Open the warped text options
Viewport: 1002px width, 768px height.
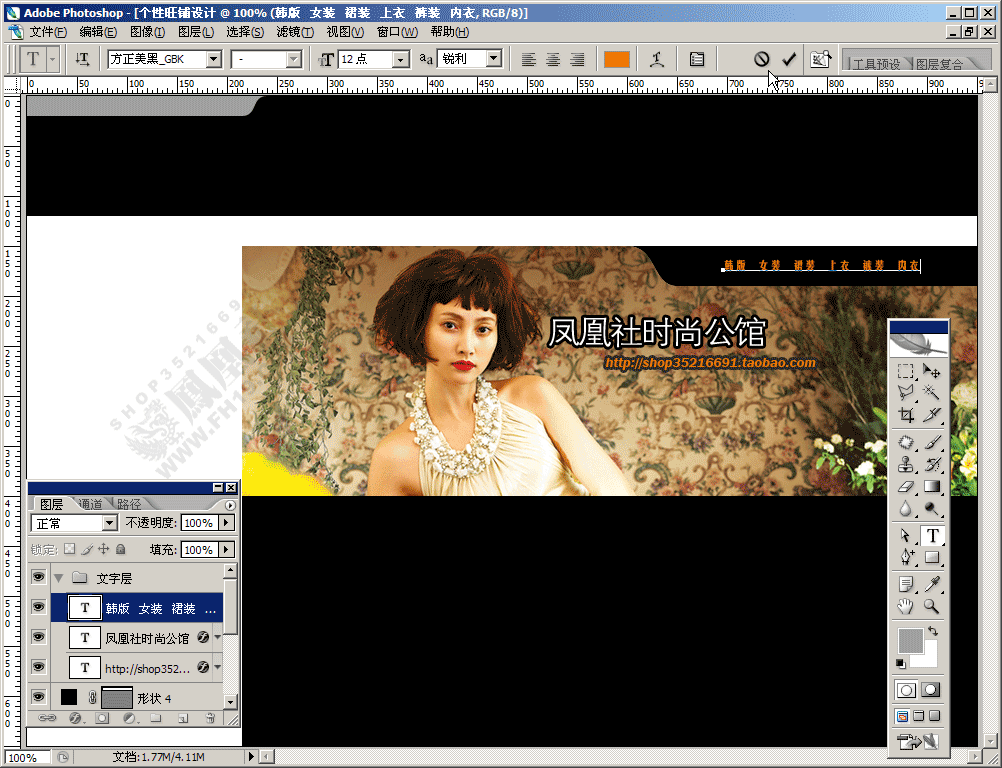click(657, 59)
